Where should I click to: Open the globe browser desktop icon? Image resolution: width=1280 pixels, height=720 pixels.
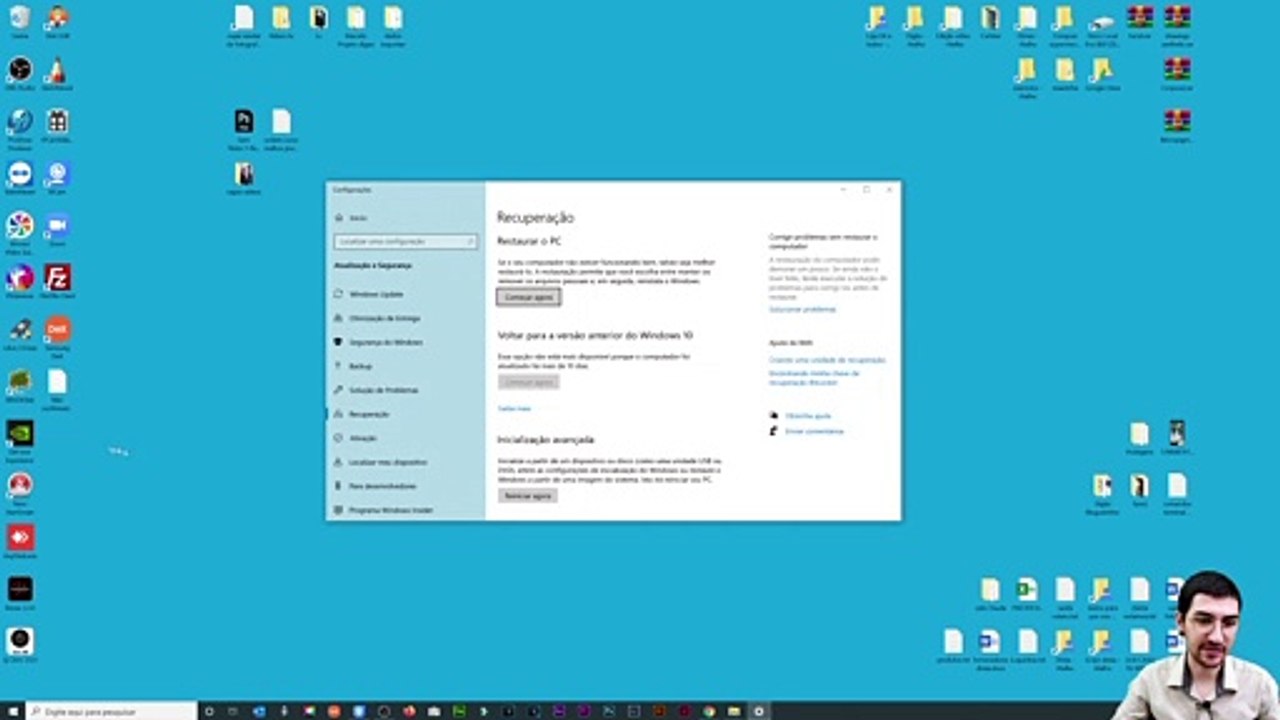[19, 122]
